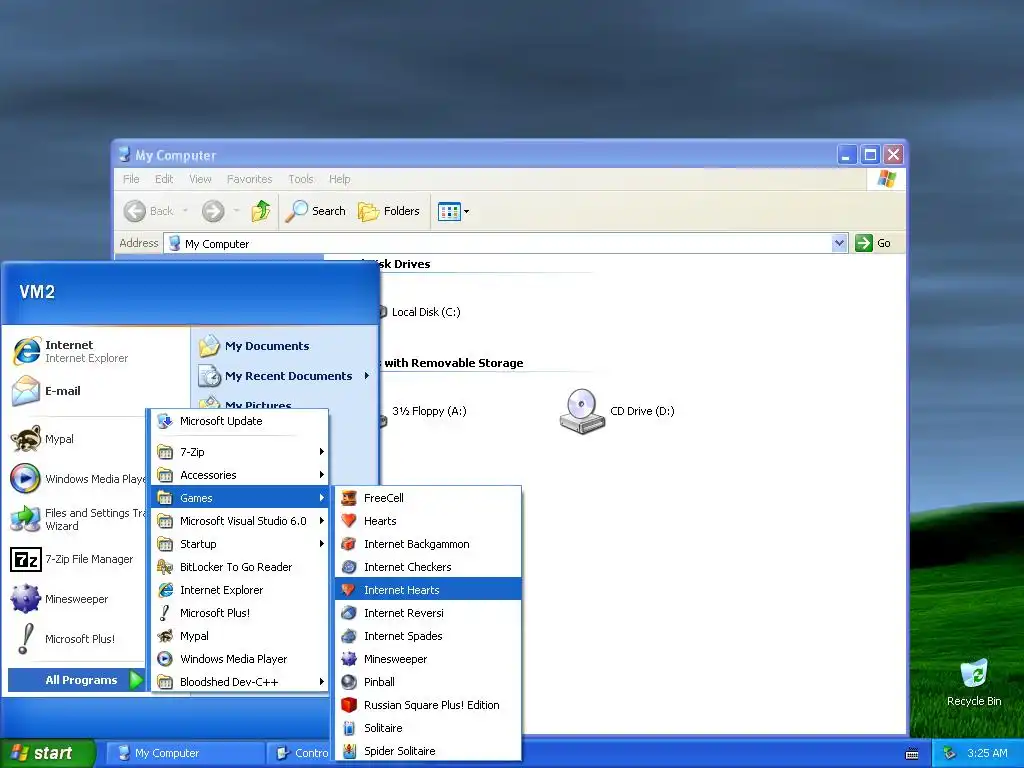The width and height of the screenshot is (1024, 768).
Task: Open Mypal in All Programs list
Action: [x=240, y=636]
